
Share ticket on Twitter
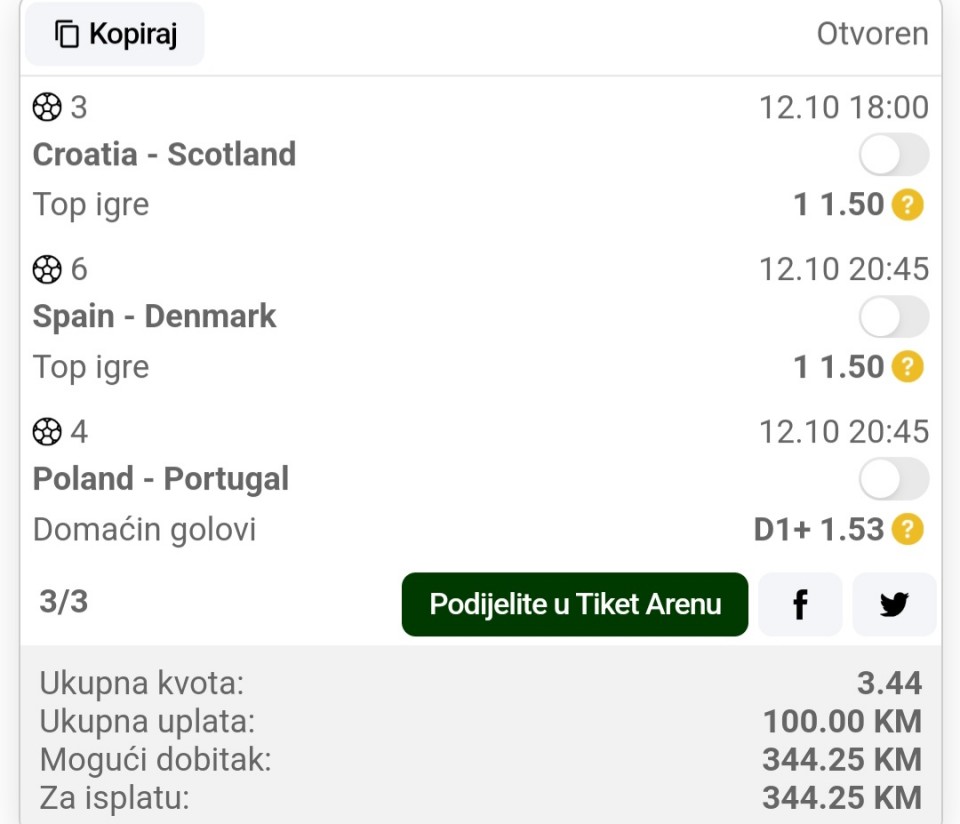coord(894,605)
